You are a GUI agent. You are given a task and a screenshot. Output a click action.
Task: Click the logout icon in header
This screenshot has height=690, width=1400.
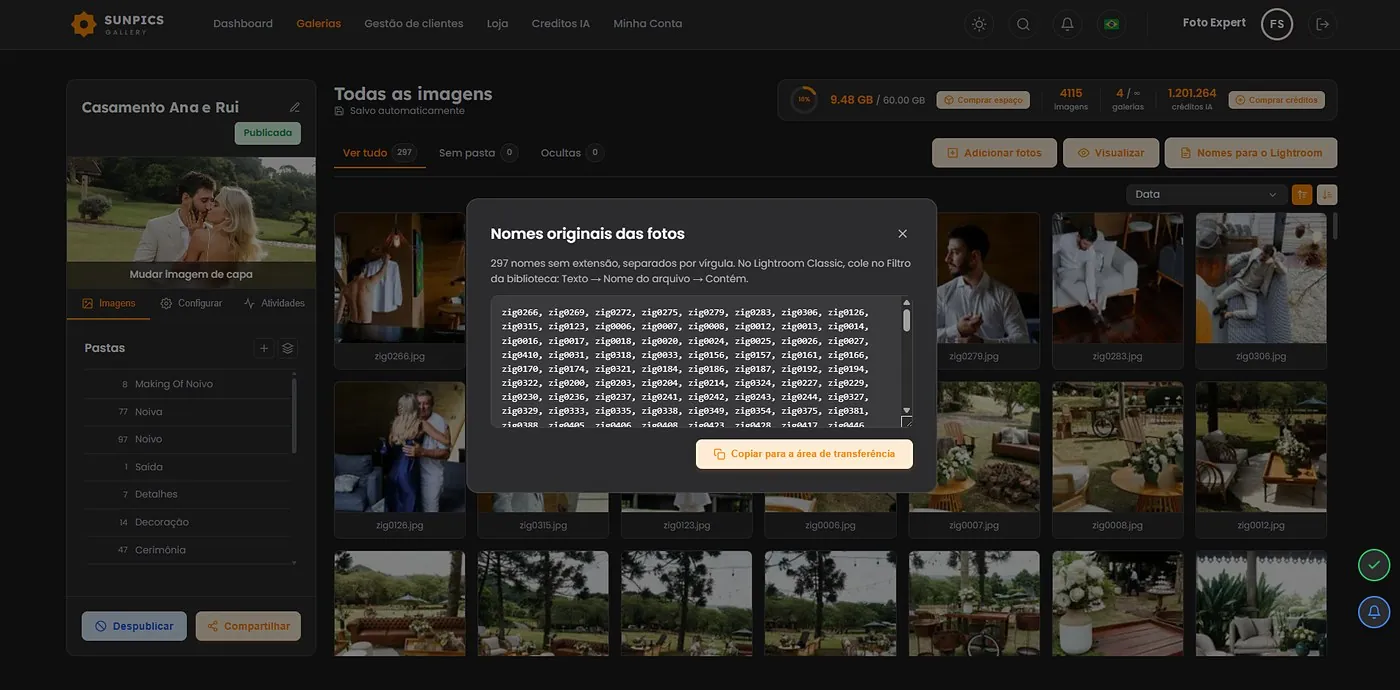point(1323,24)
